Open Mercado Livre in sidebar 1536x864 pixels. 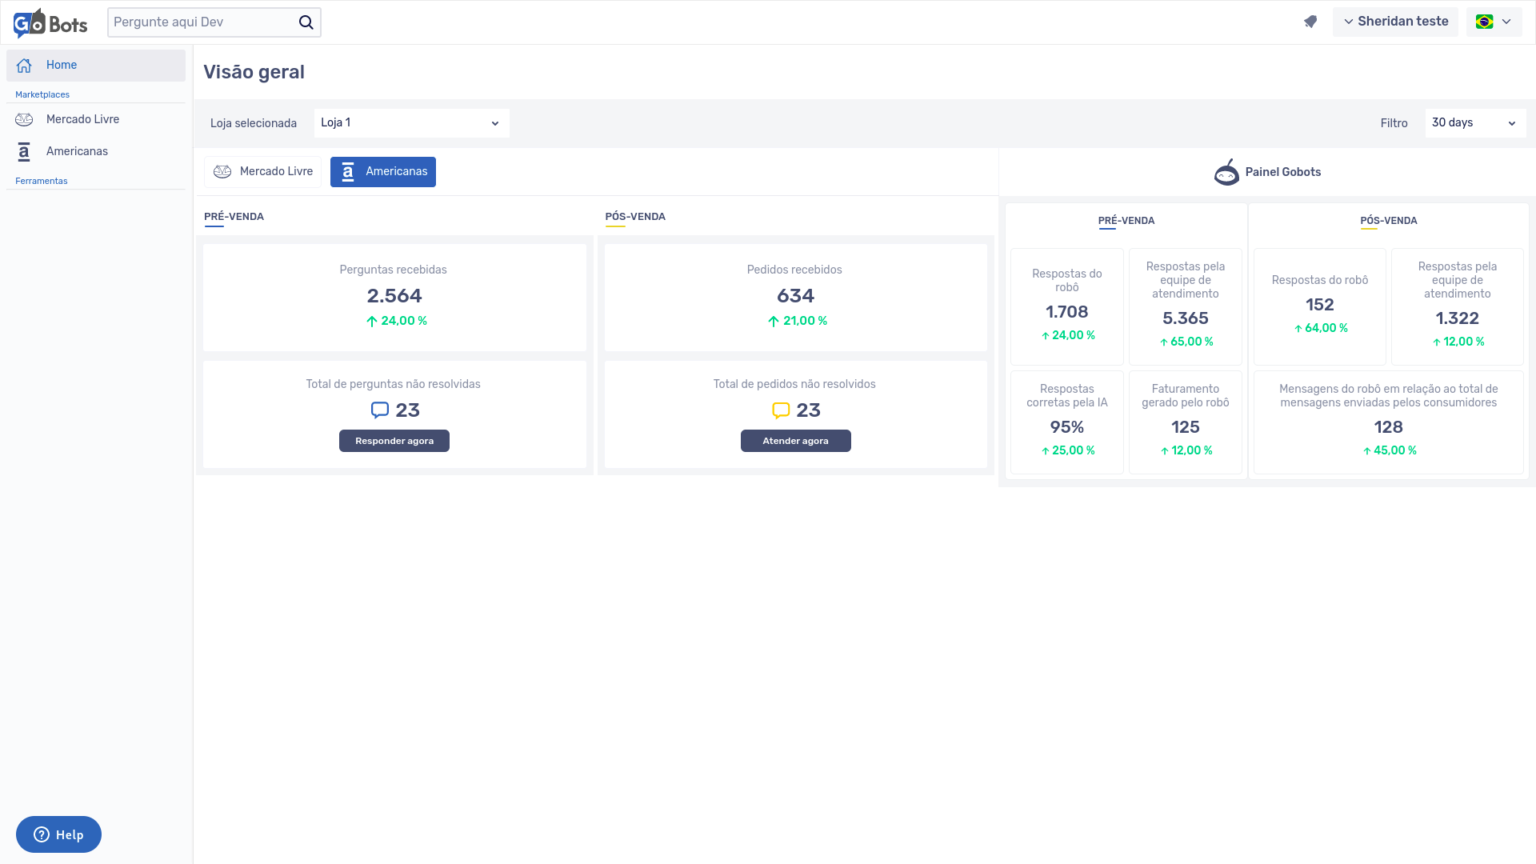click(x=96, y=119)
